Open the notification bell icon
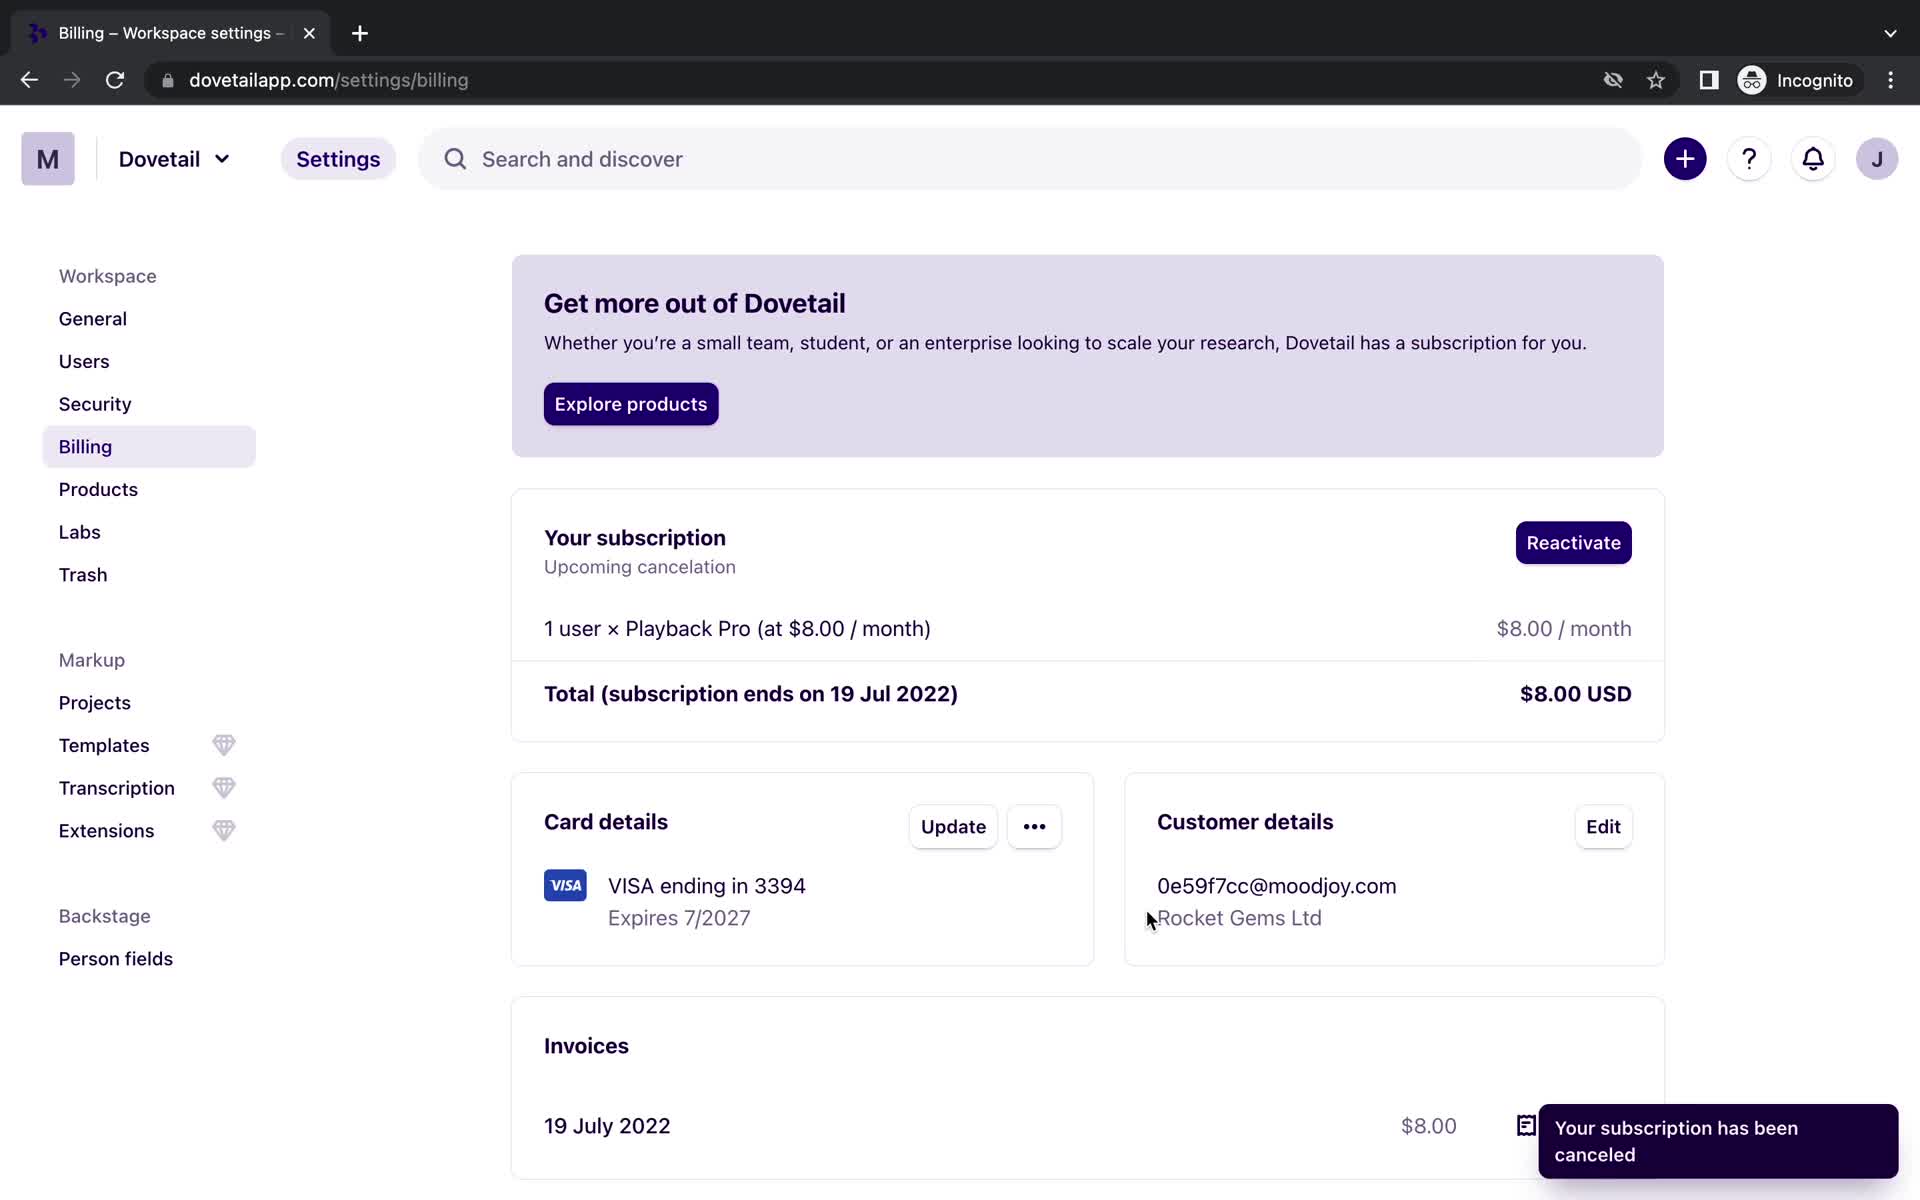1920x1200 pixels. click(1814, 159)
